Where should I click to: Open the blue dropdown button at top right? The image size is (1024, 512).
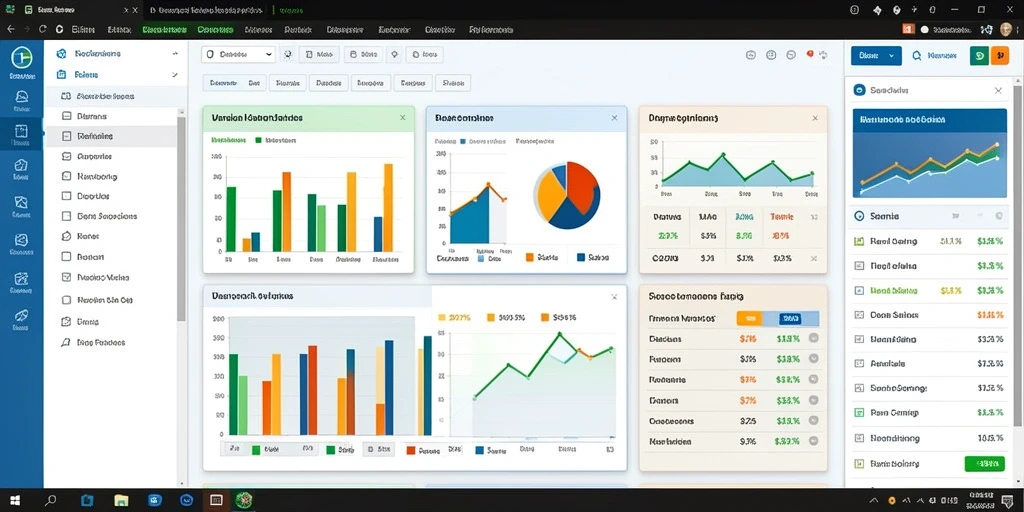(x=876, y=56)
